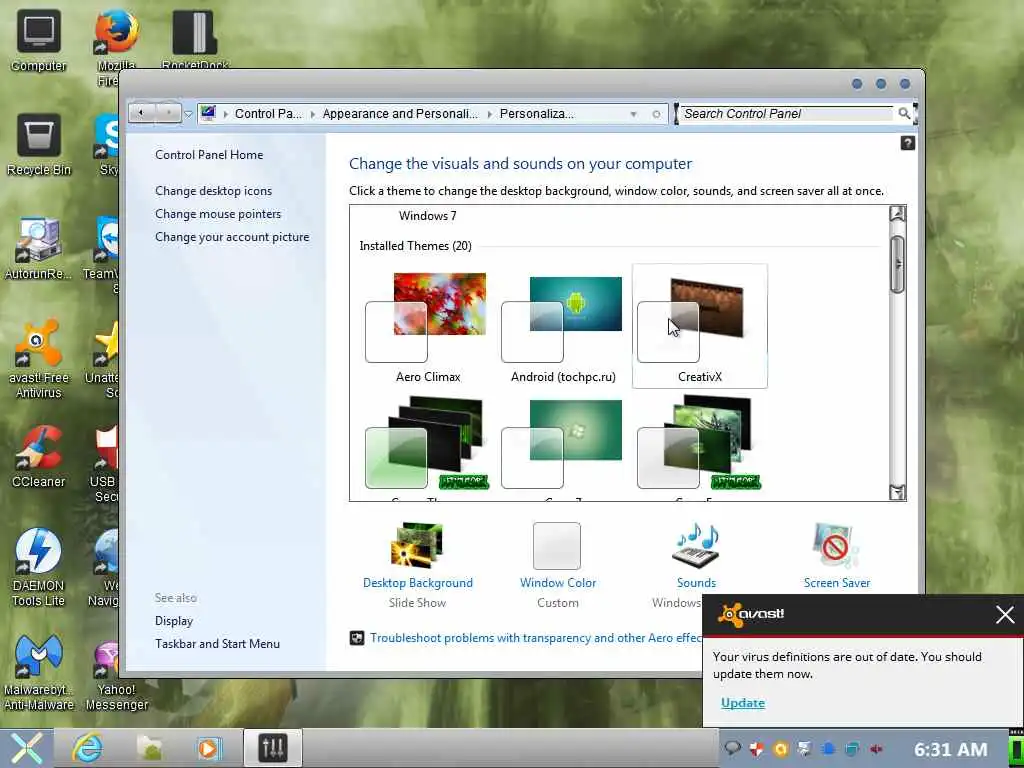Viewport: 1024px width, 768px height.
Task: Select the CreativX theme
Action: (x=699, y=327)
